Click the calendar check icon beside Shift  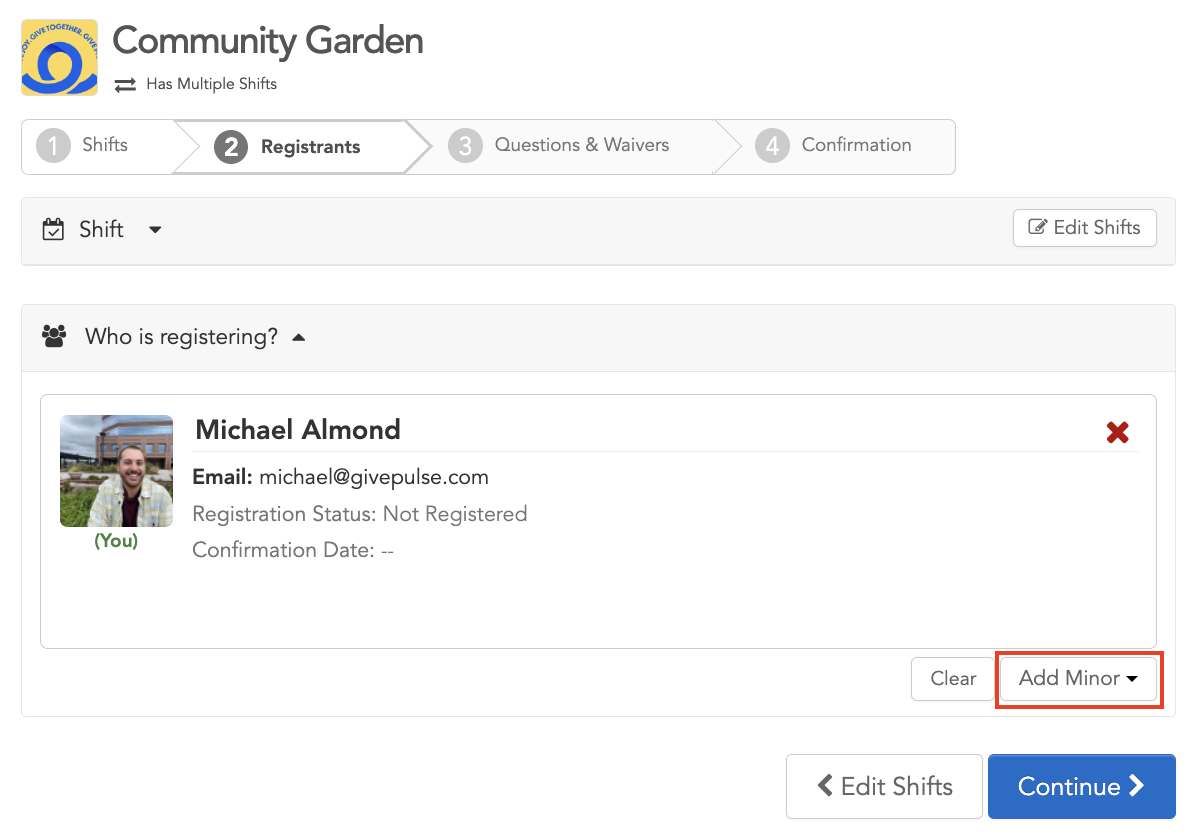53,229
